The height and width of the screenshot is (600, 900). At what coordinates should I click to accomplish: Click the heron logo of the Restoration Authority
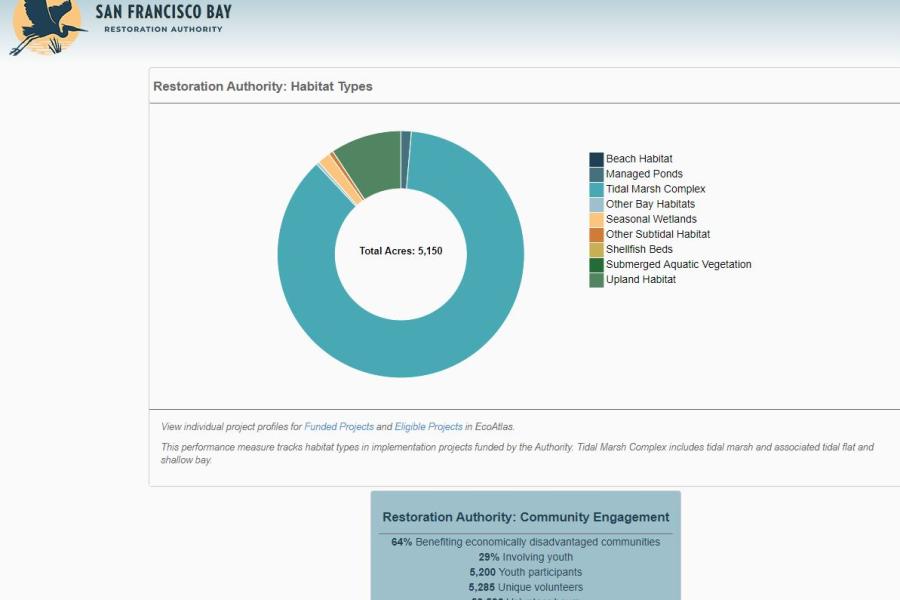(x=47, y=27)
